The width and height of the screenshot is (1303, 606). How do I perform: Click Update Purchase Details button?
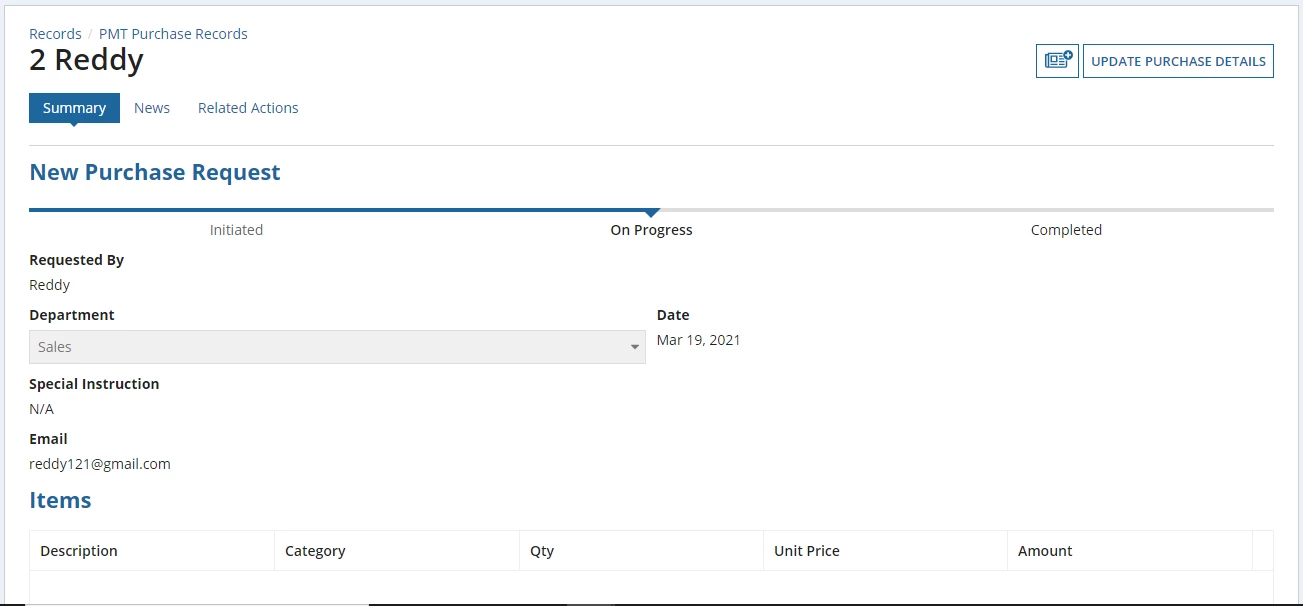coord(1178,61)
